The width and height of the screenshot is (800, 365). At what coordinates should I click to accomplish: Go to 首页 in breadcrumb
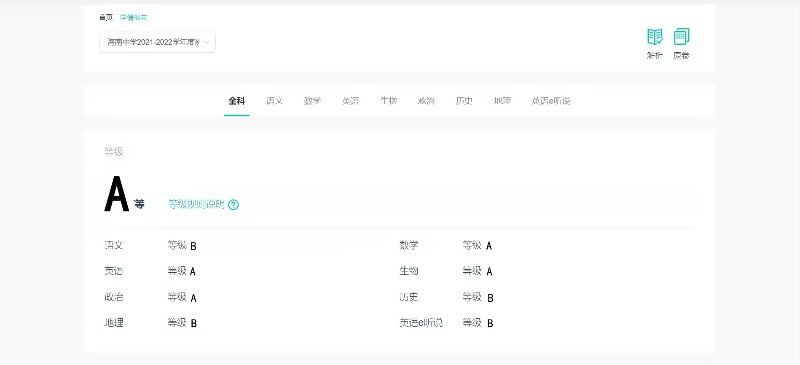pyautogui.click(x=106, y=17)
